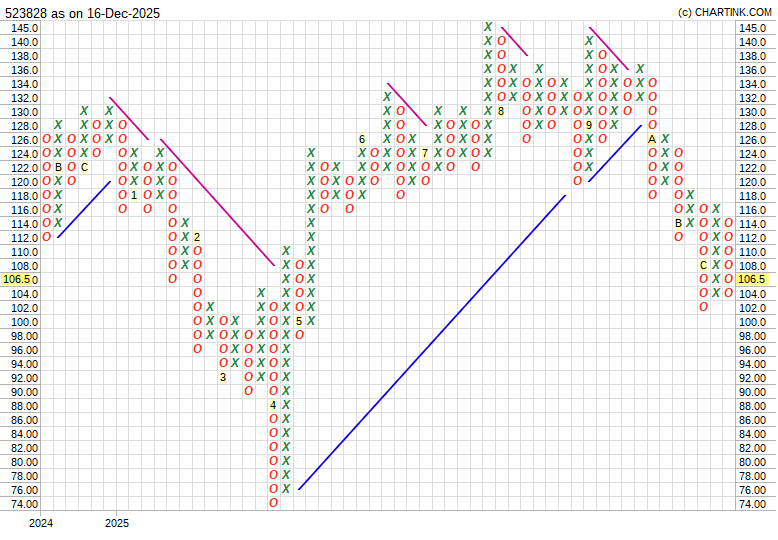
Task: Click the 2024 year label on x-axis
Action: pos(41,523)
